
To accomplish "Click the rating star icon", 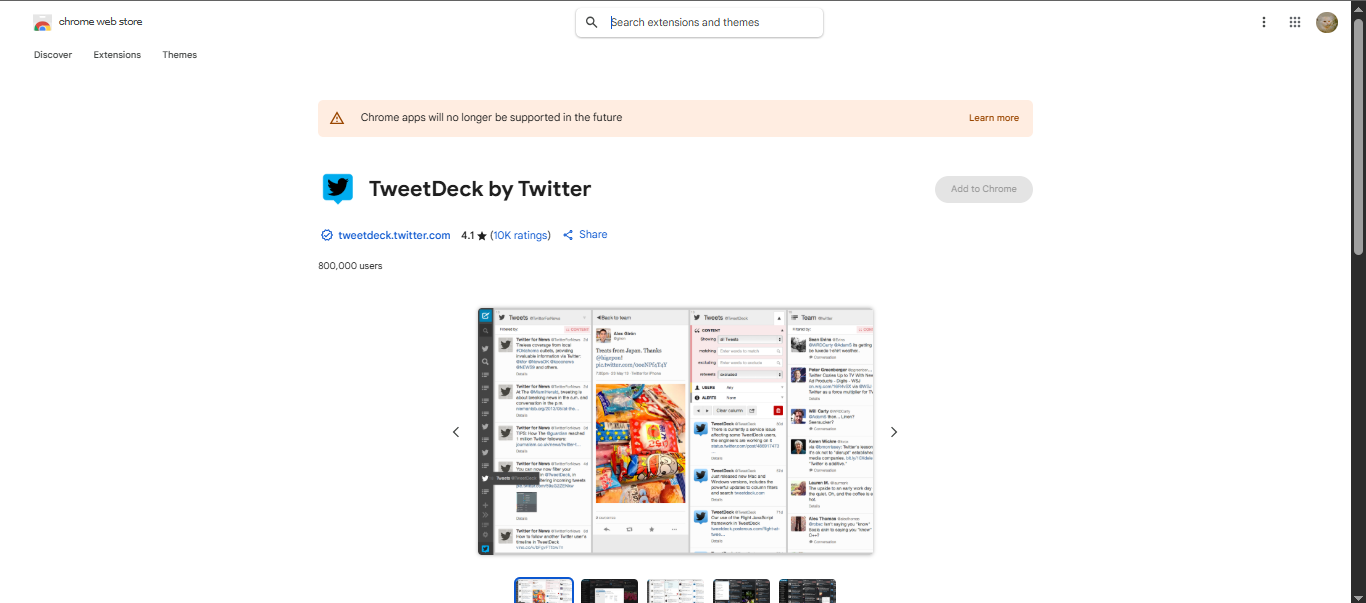I will click(482, 236).
